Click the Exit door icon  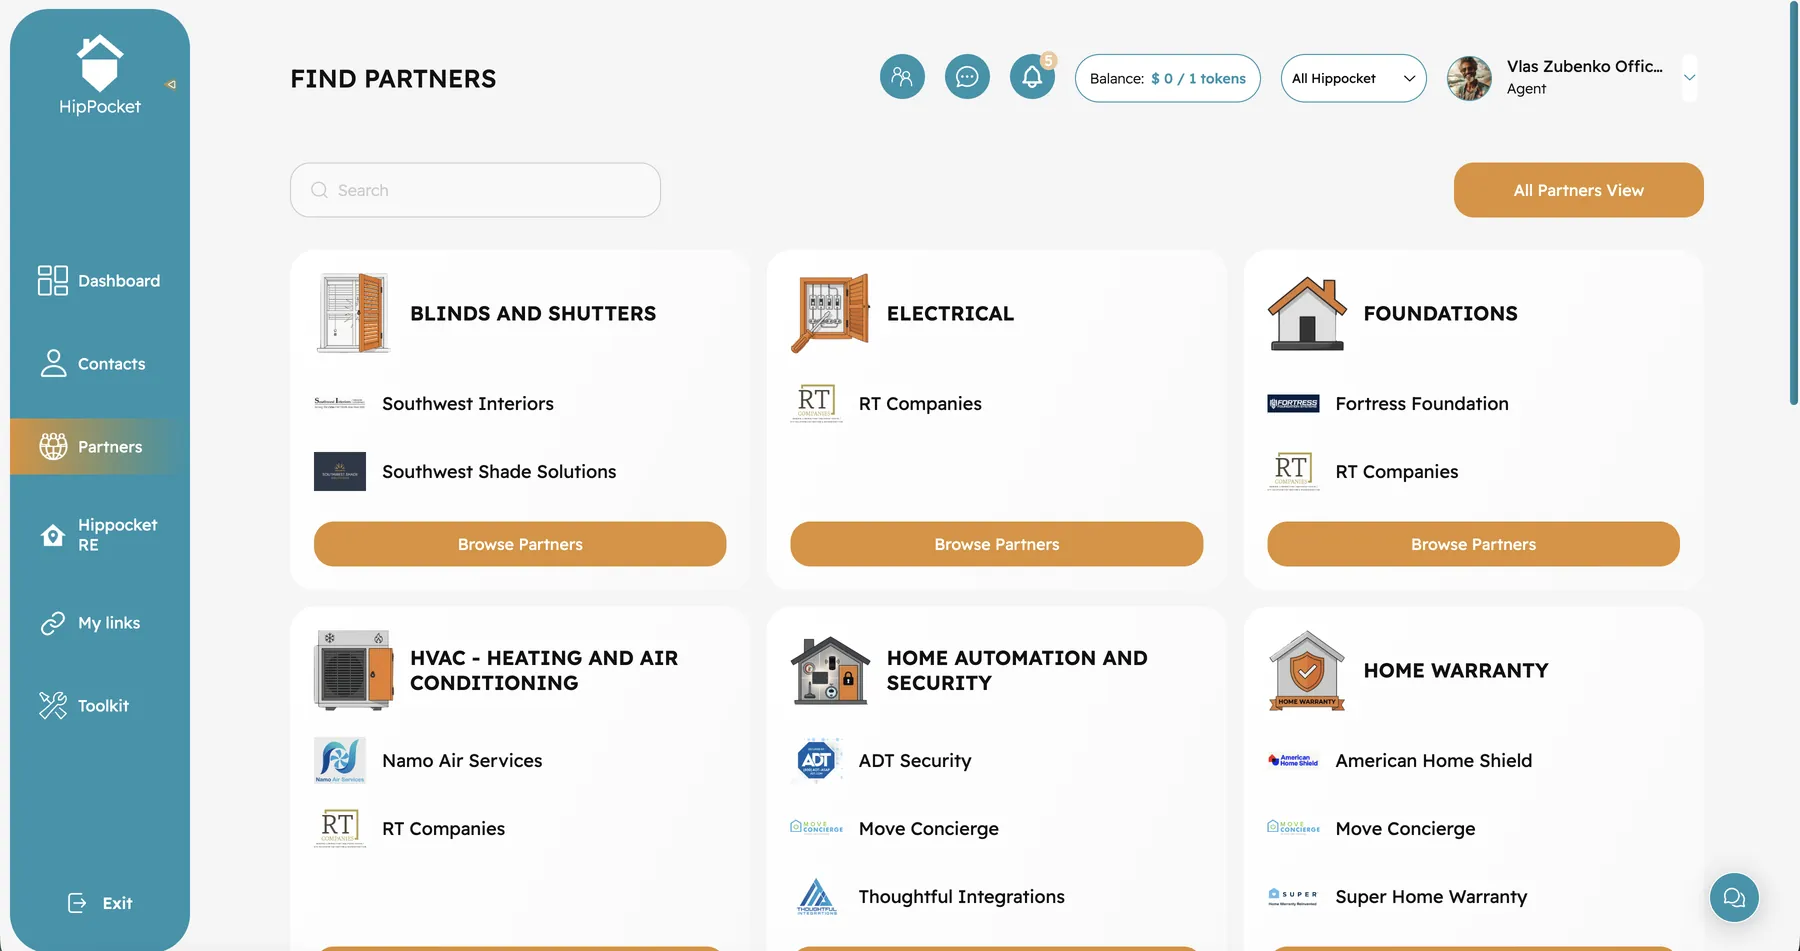77,903
